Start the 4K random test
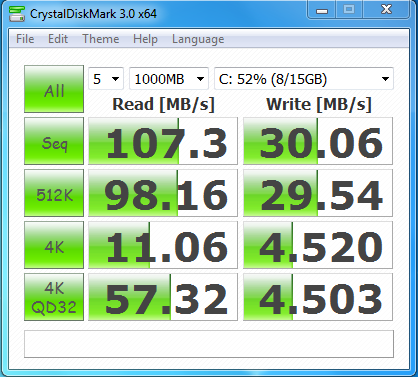Viewport: 418px width, 377px height. coord(54,245)
